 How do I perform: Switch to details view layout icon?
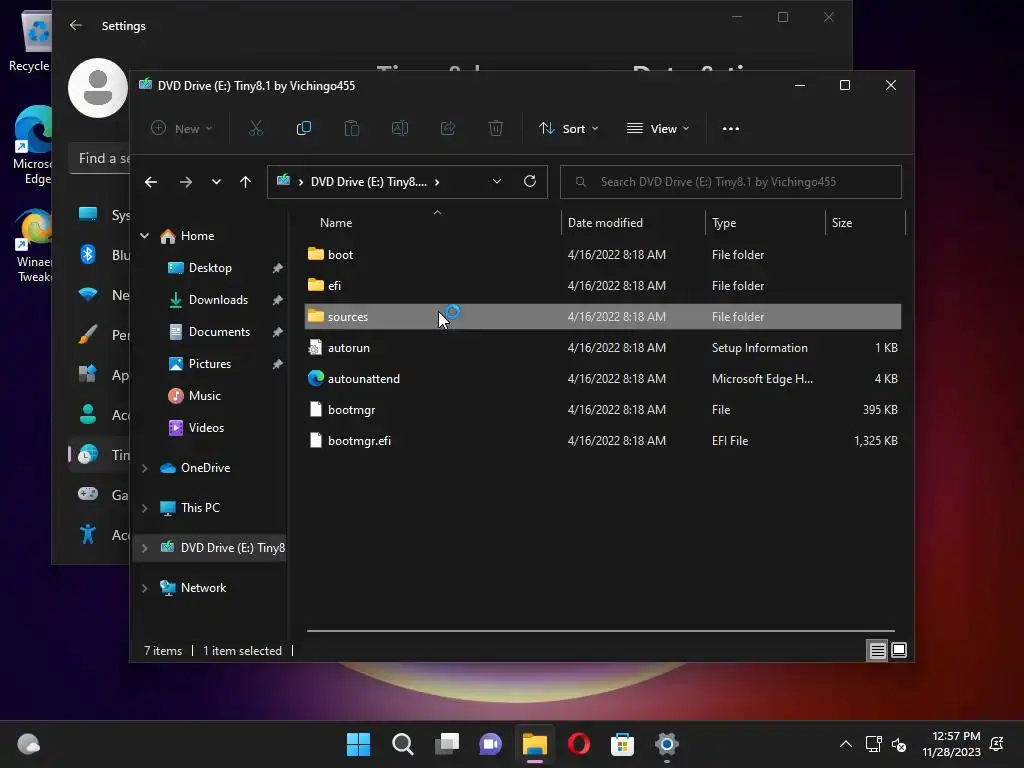(x=877, y=650)
